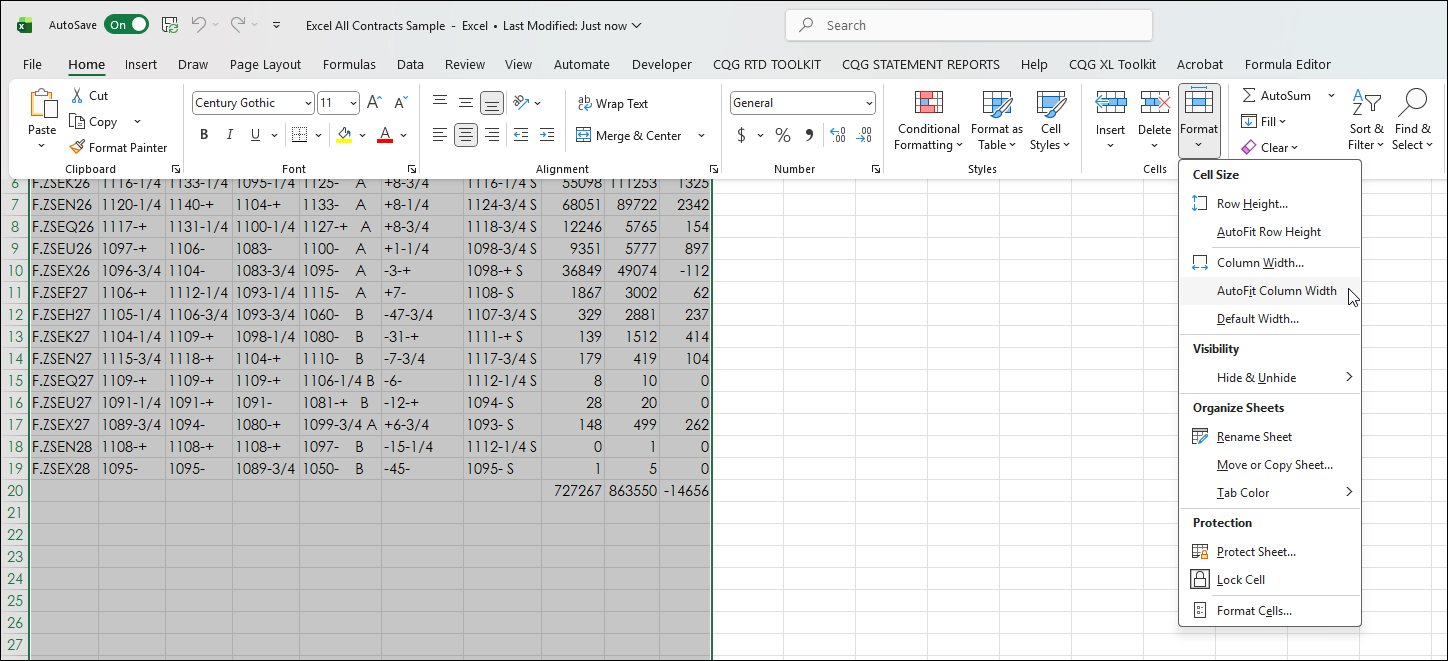Click the Format Painter icon

tap(78, 147)
